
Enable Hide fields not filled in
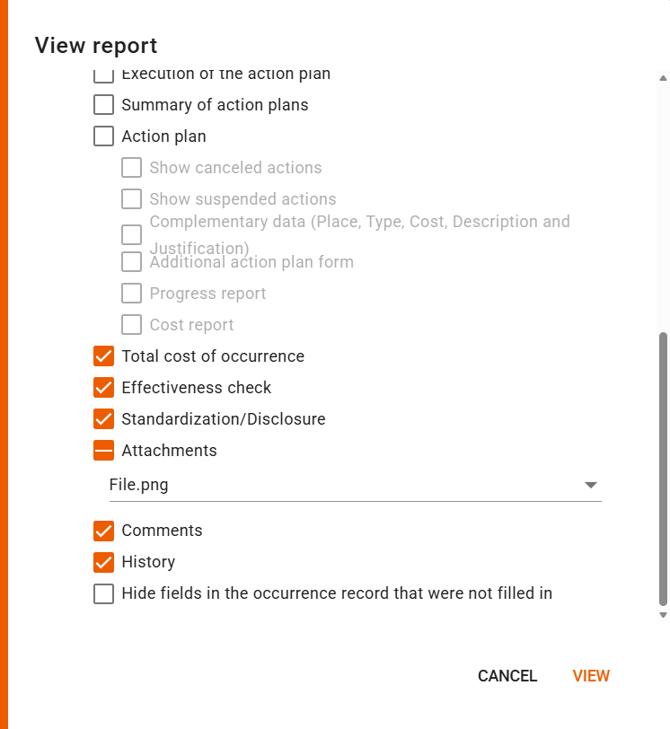[104, 593]
